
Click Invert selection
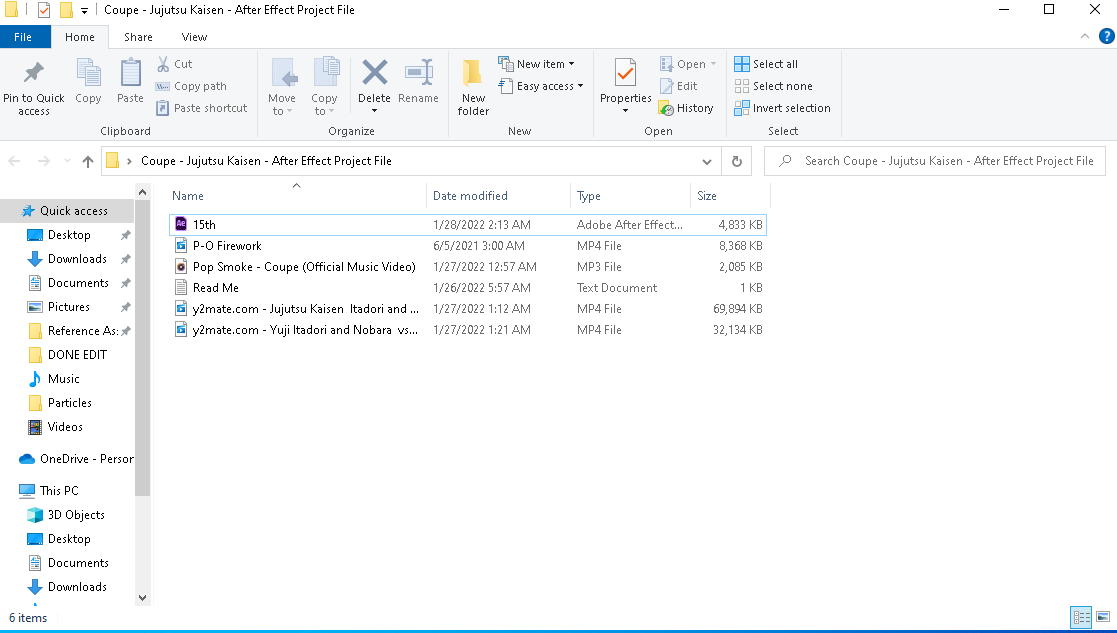[x=783, y=108]
